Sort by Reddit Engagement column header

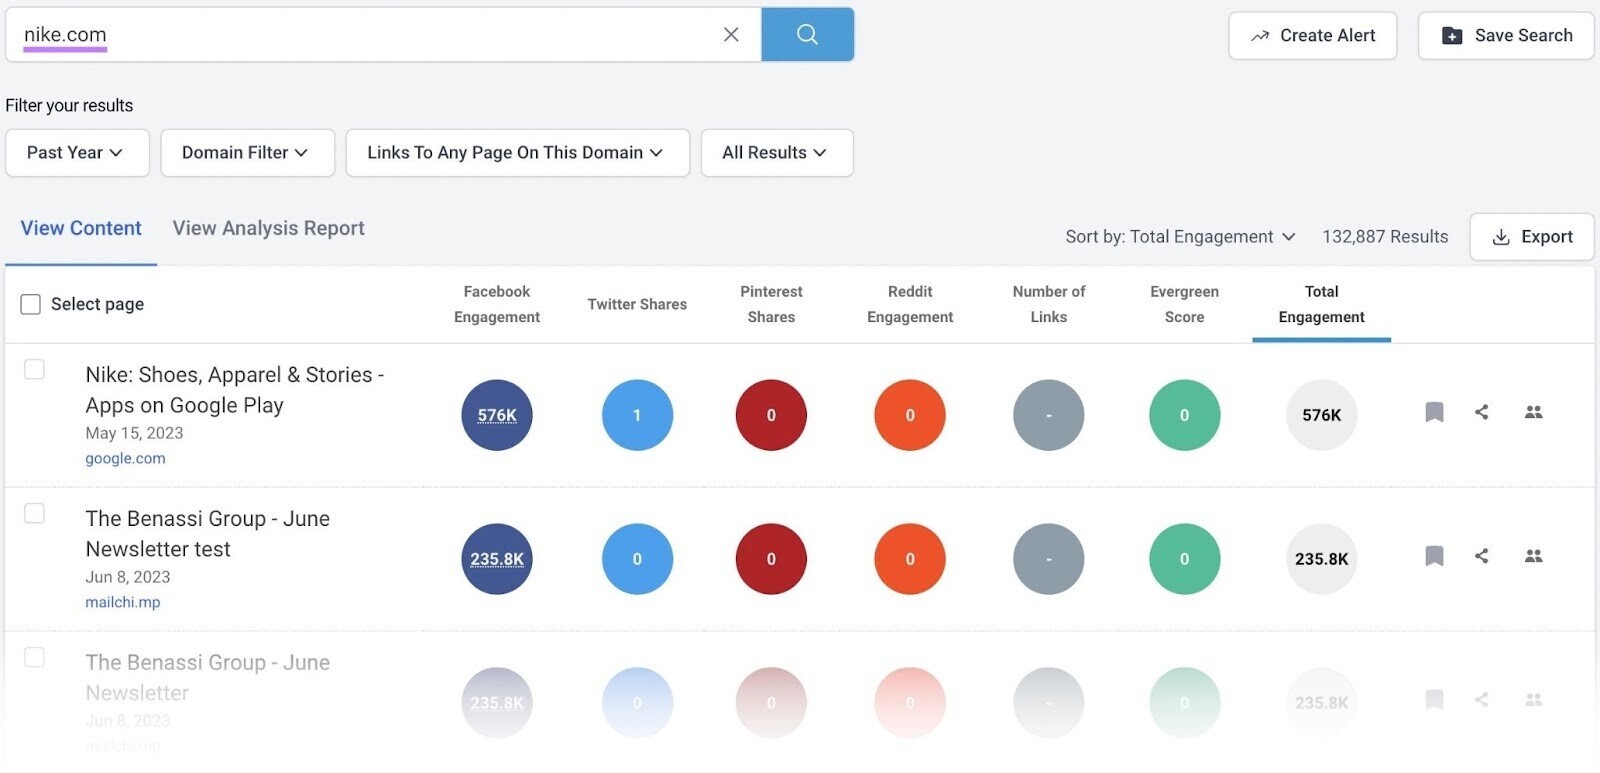(x=910, y=304)
